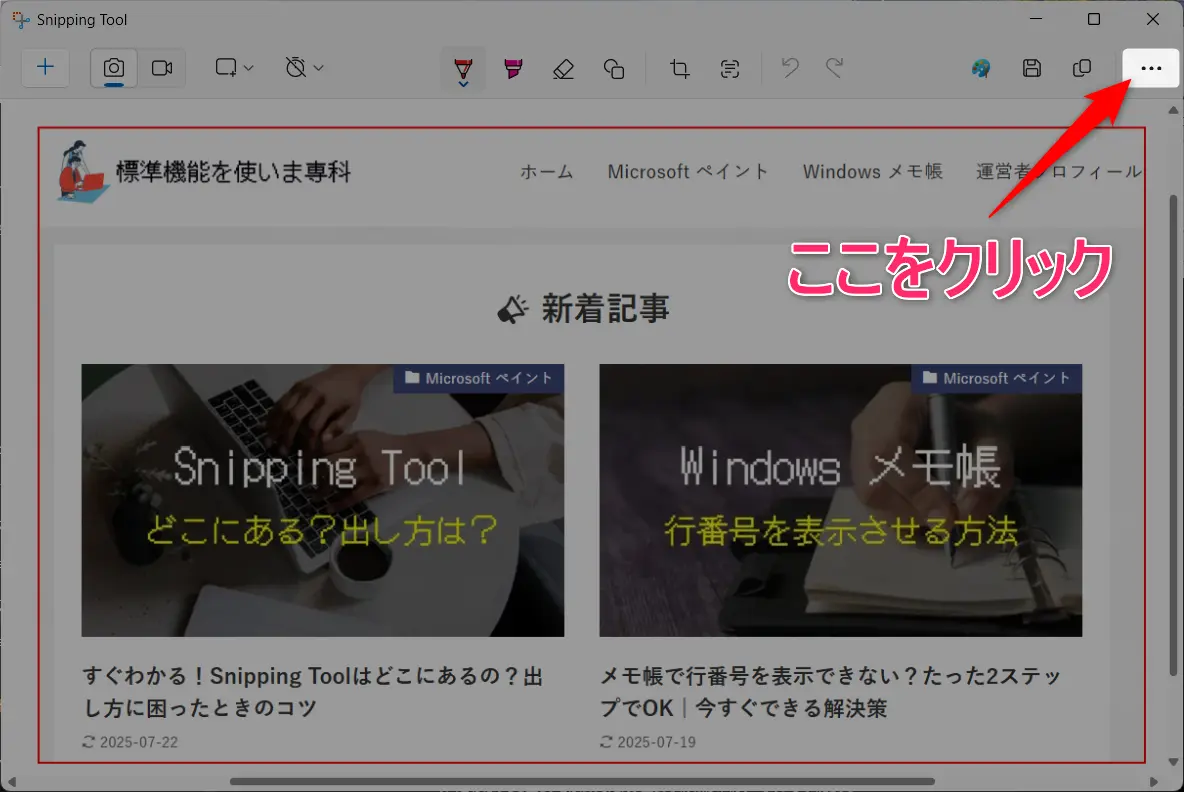Click the Microsoft ペイント tag on the Snipping Tool card
Screen dimensions: 1184x792
(479, 378)
